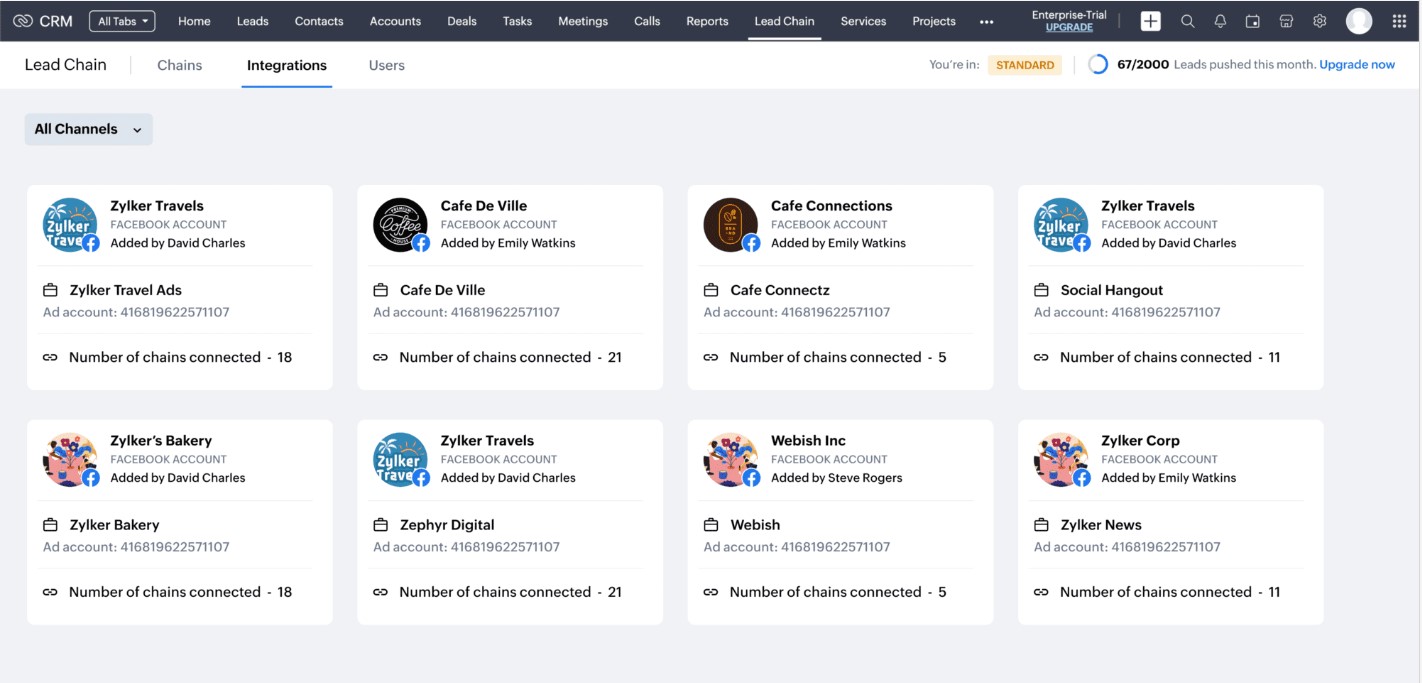Open the All Tabs dropdown
Image resolution: width=1422 pixels, height=683 pixels.
pos(122,21)
